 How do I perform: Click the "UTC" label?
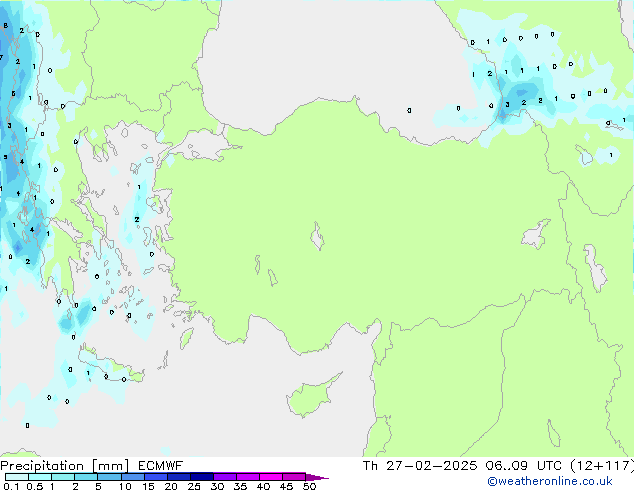coord(549,466)
